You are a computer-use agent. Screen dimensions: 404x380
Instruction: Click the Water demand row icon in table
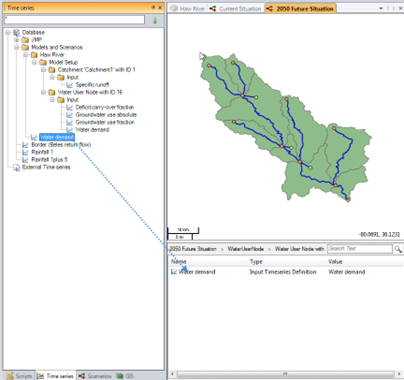[174, 272]
